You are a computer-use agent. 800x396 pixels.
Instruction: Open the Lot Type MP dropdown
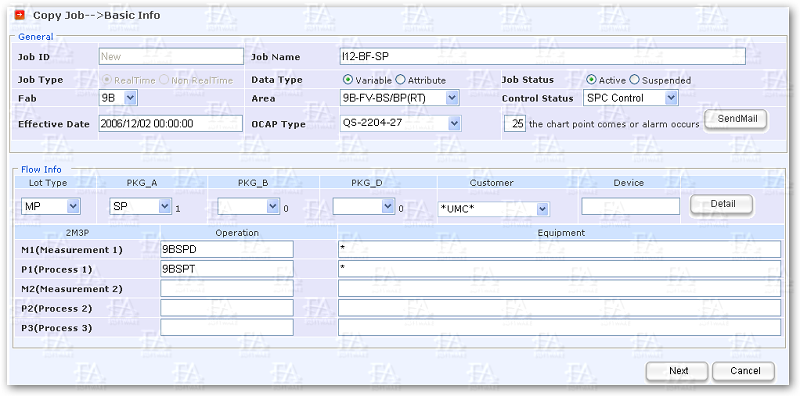[51, 206]
